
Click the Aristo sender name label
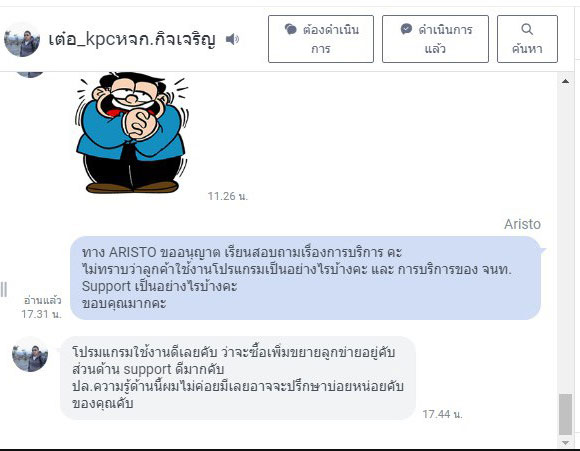[x=522, y=224]
